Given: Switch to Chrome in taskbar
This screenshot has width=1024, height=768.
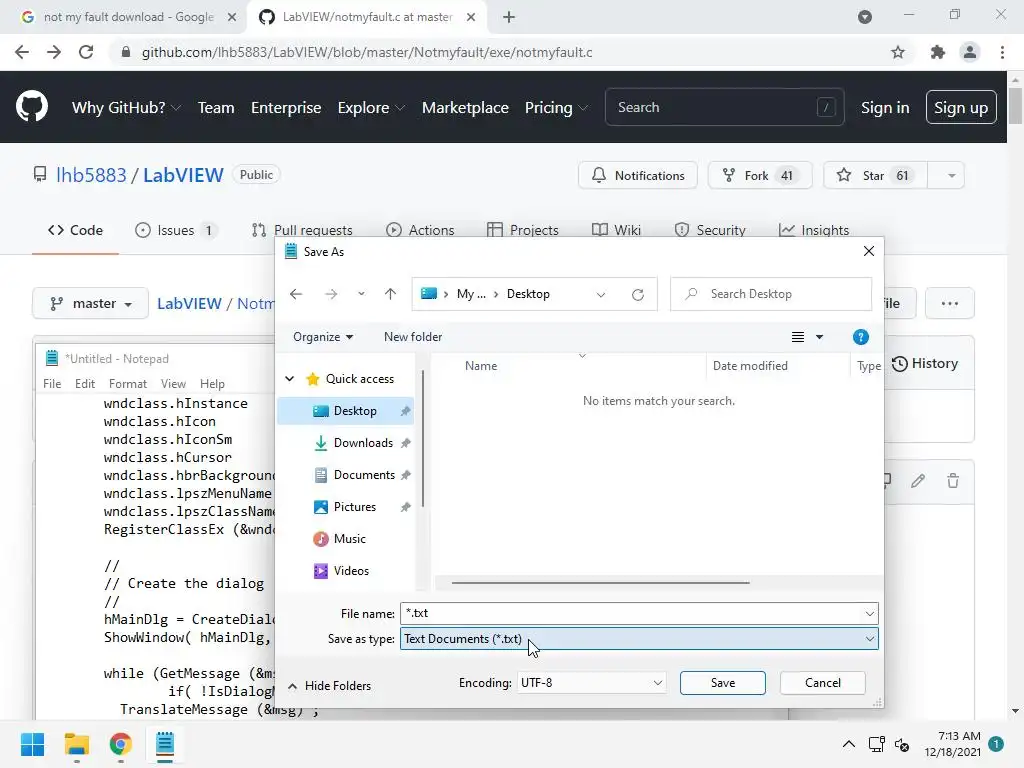Looking at the screenshot, I should pos(121,744).
